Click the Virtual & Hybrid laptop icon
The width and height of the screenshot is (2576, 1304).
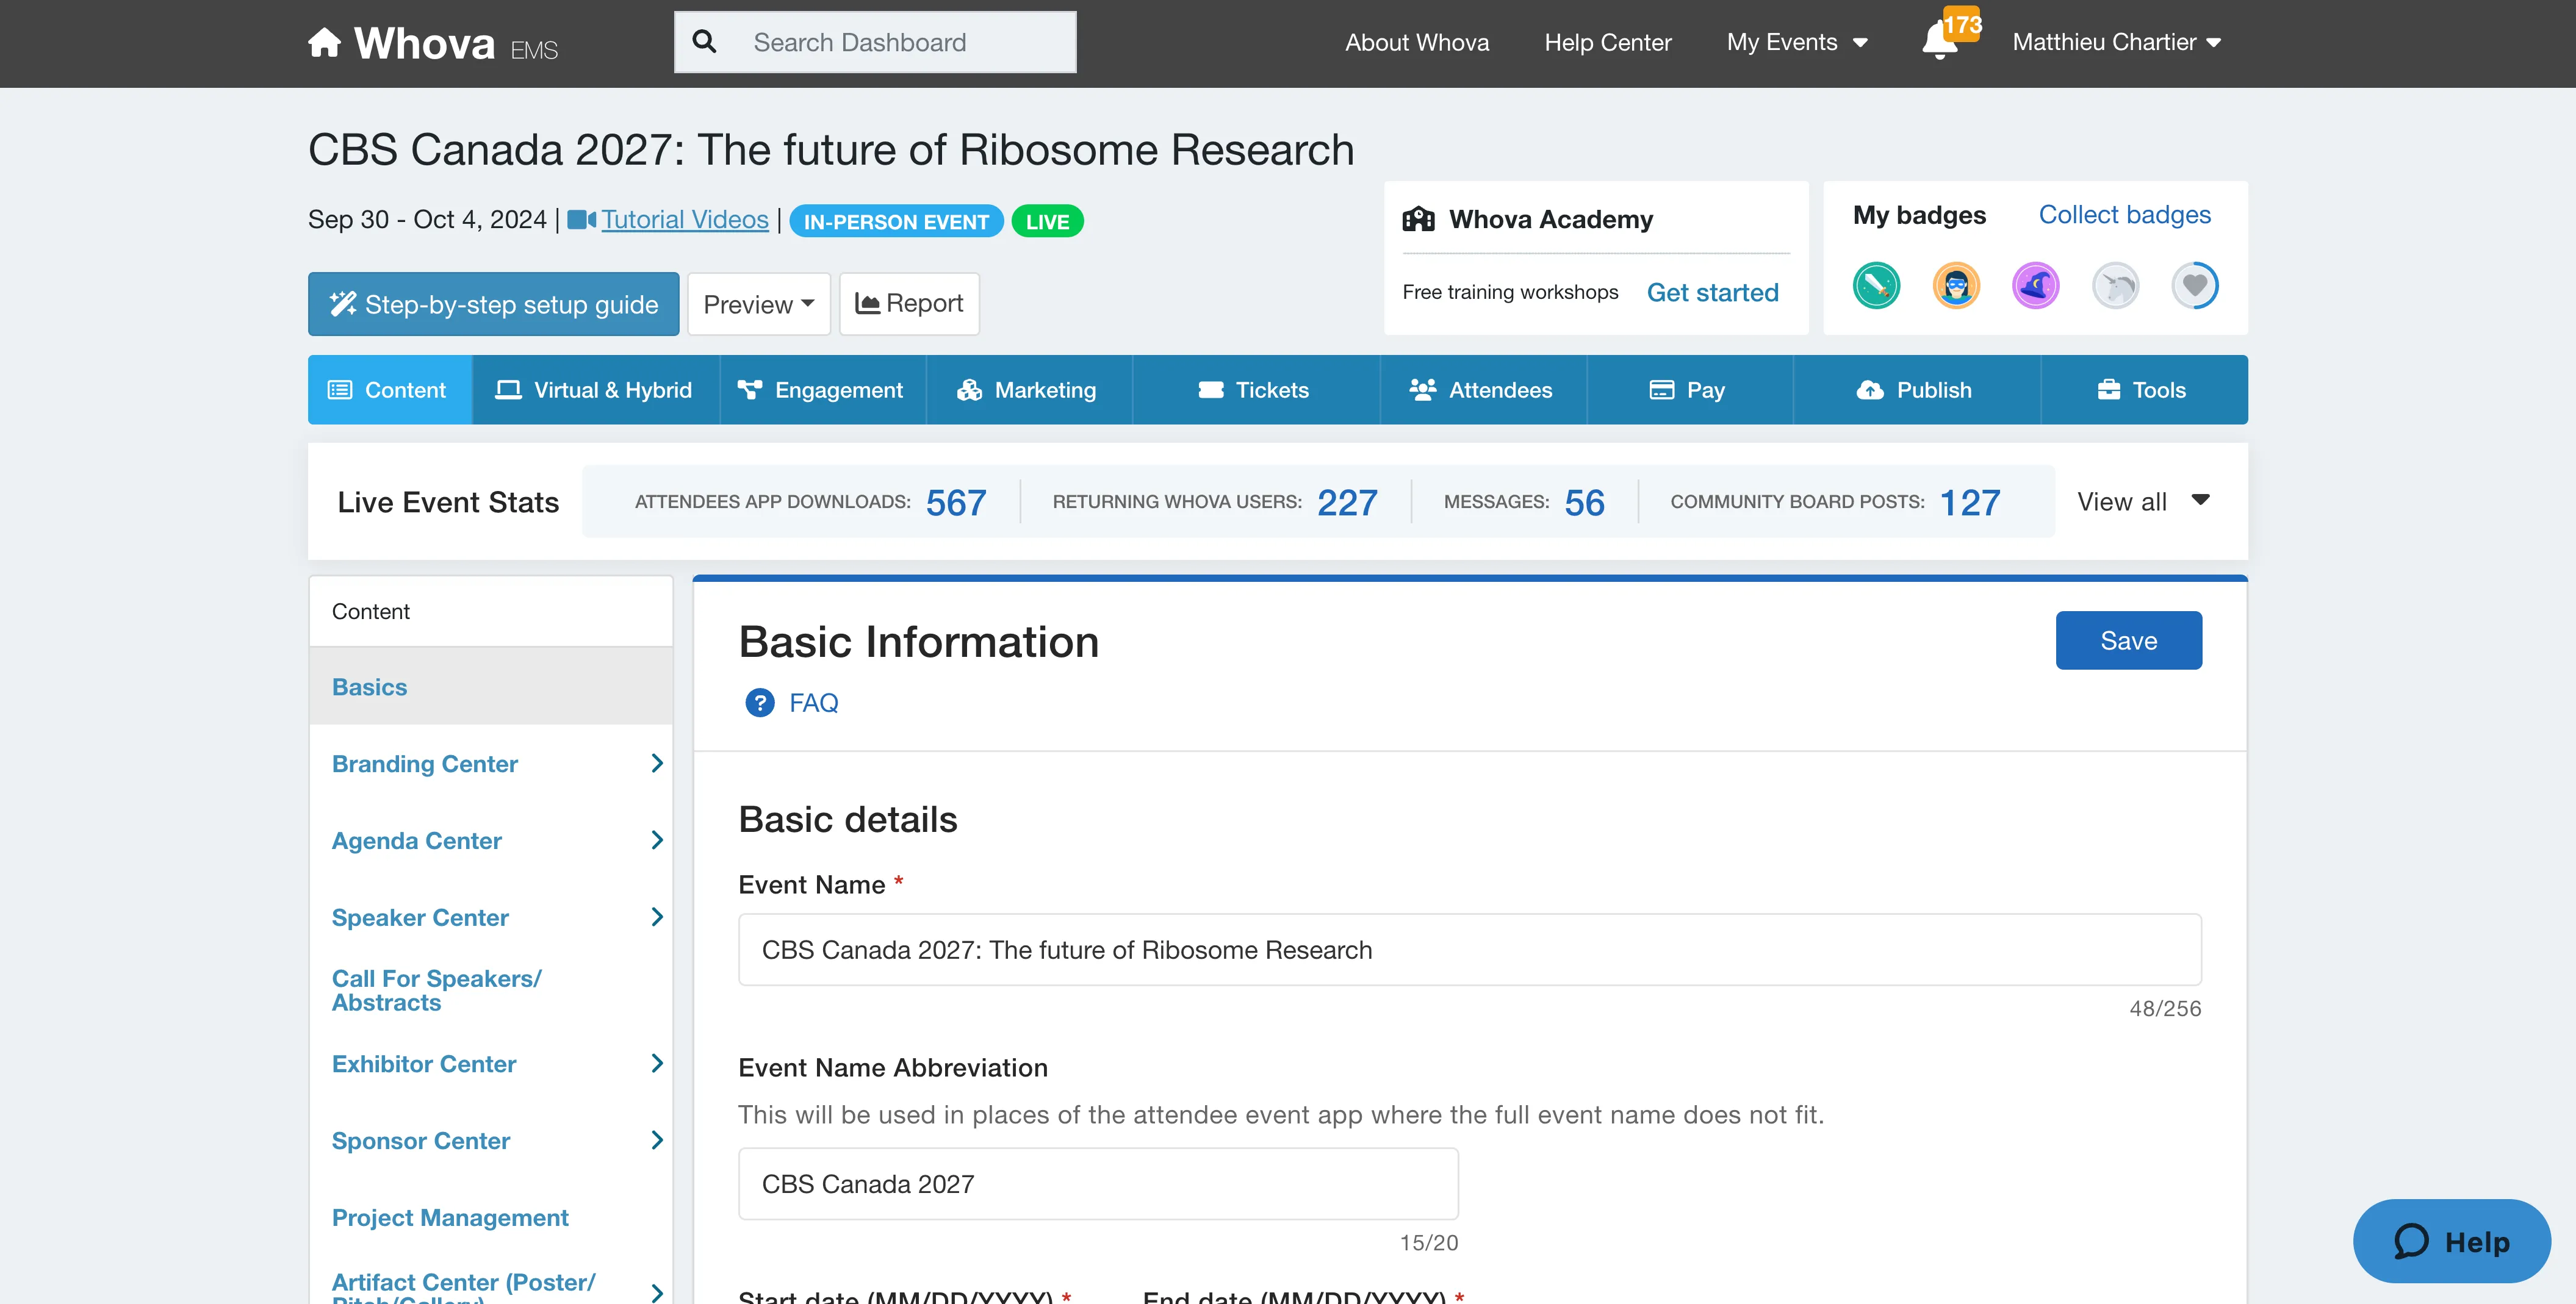coord(508,390)
